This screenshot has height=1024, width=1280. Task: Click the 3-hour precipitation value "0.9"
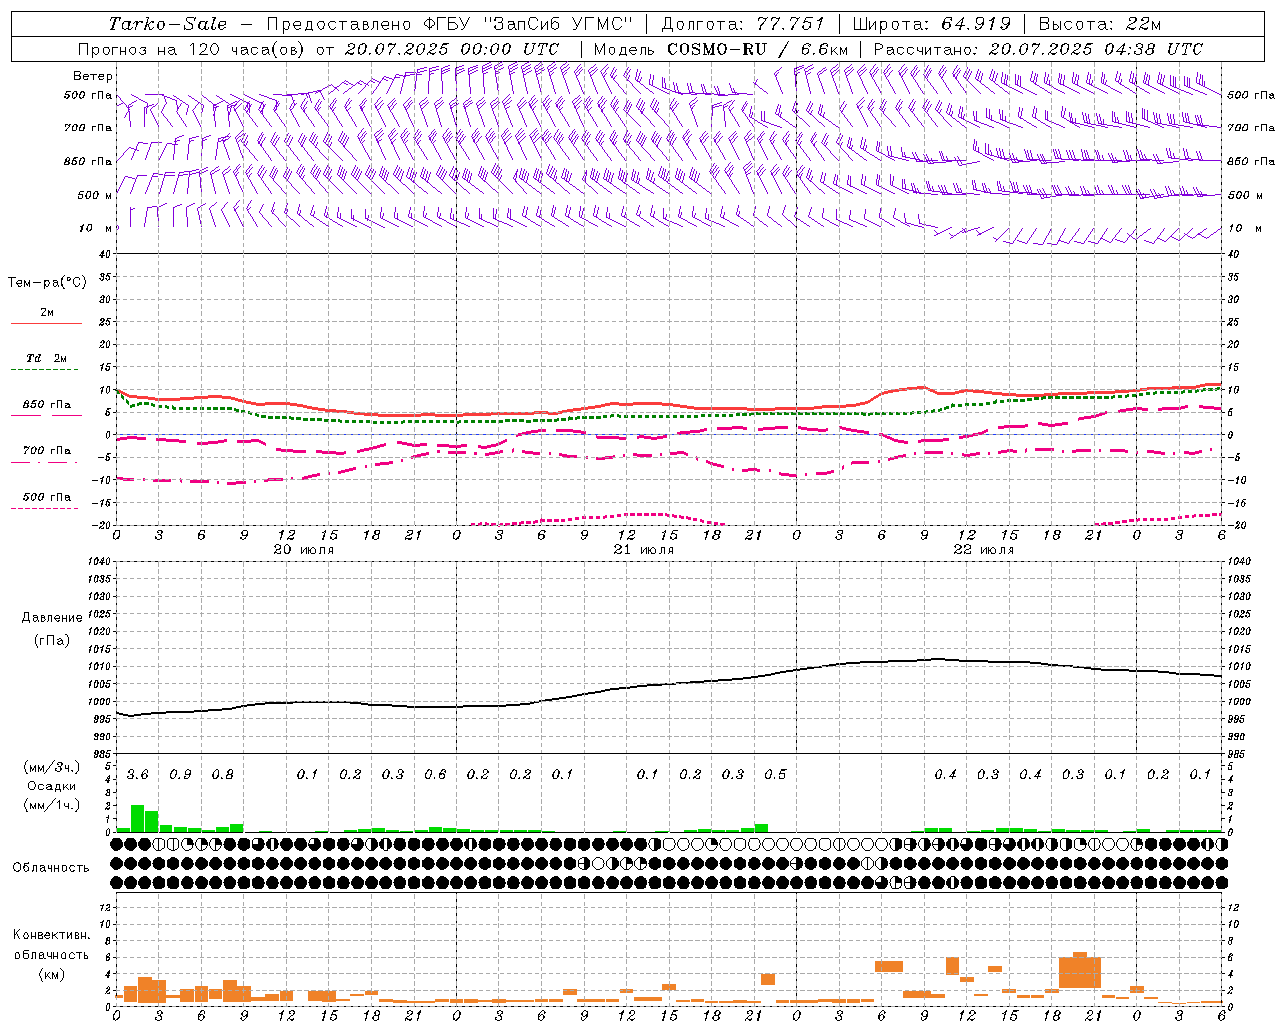(x=180, y=775)
